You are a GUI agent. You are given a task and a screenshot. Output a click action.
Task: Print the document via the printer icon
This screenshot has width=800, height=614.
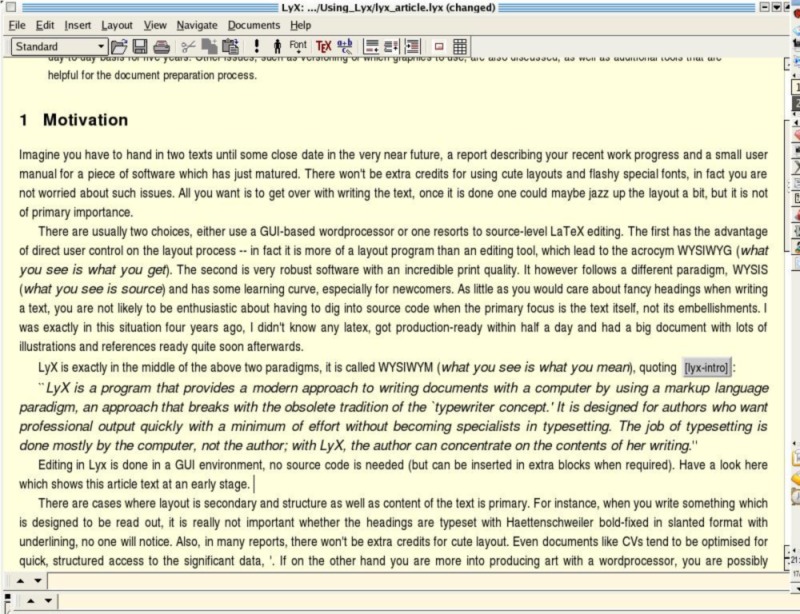[x=161, y=46]
